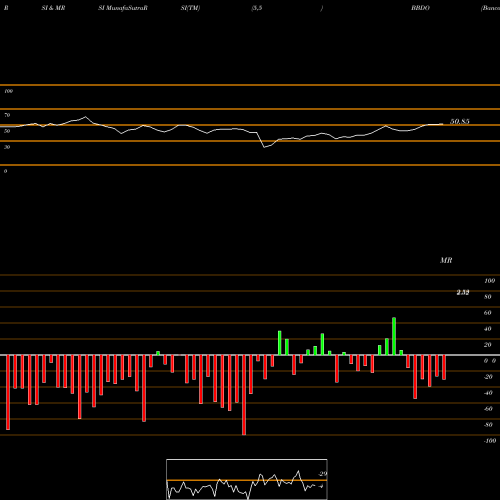Click the 'SI & MR' header label
The width and height of the screenshot is (500, 500).
53,8
